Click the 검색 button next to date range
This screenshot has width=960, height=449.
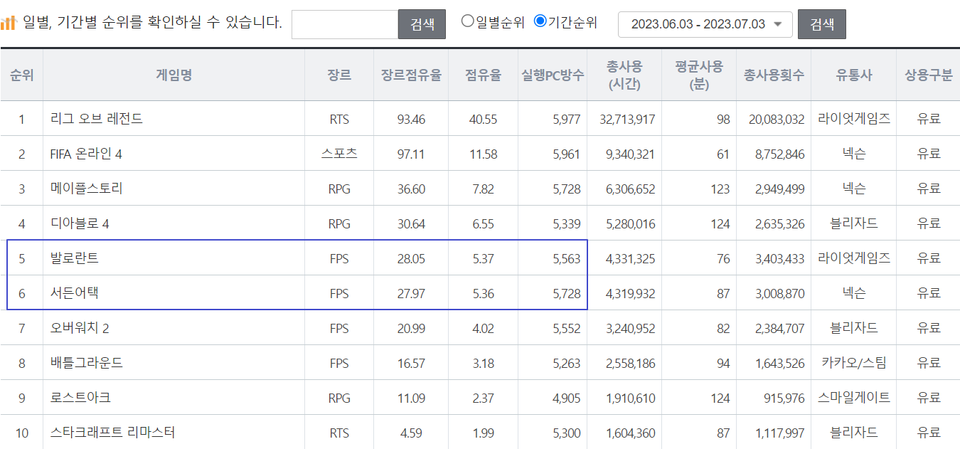click(822, 25)
